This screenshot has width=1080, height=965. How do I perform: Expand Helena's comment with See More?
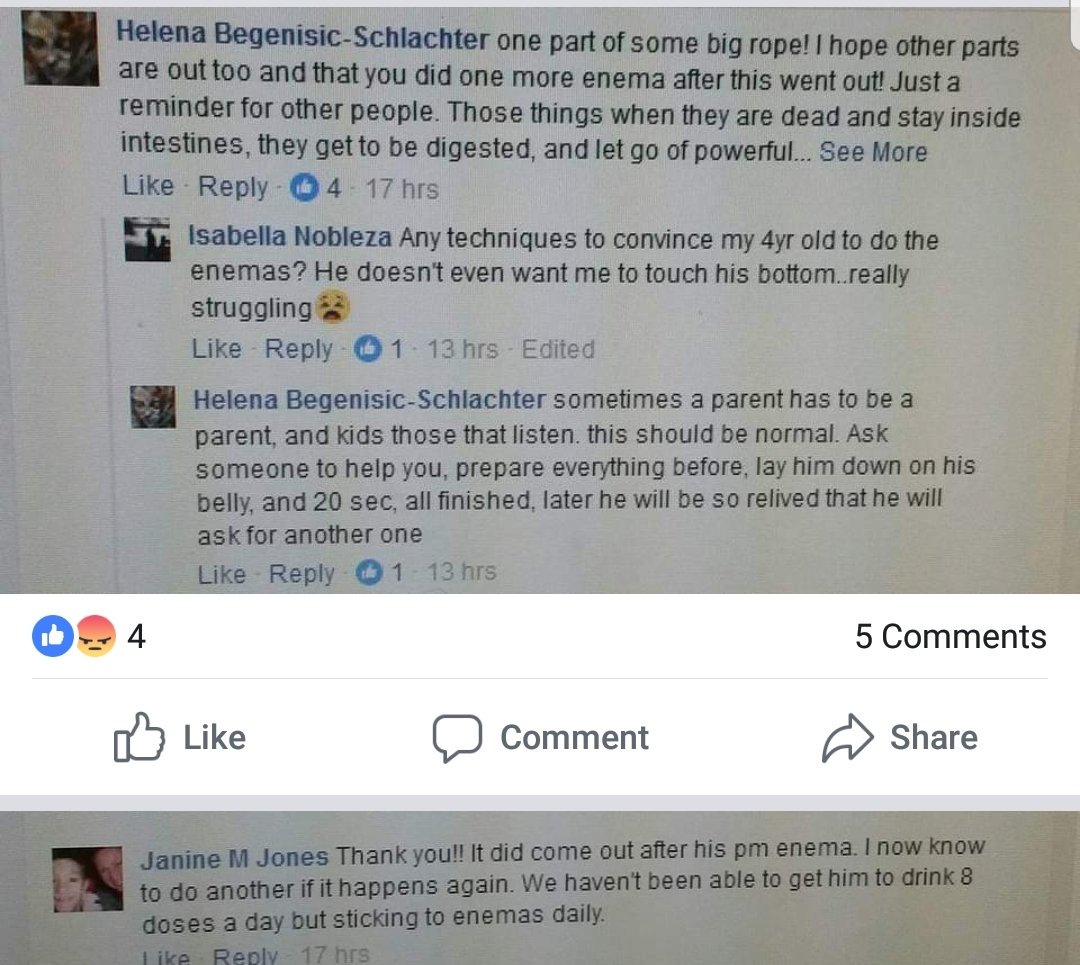pyautogui.click(x=873, y=152)
